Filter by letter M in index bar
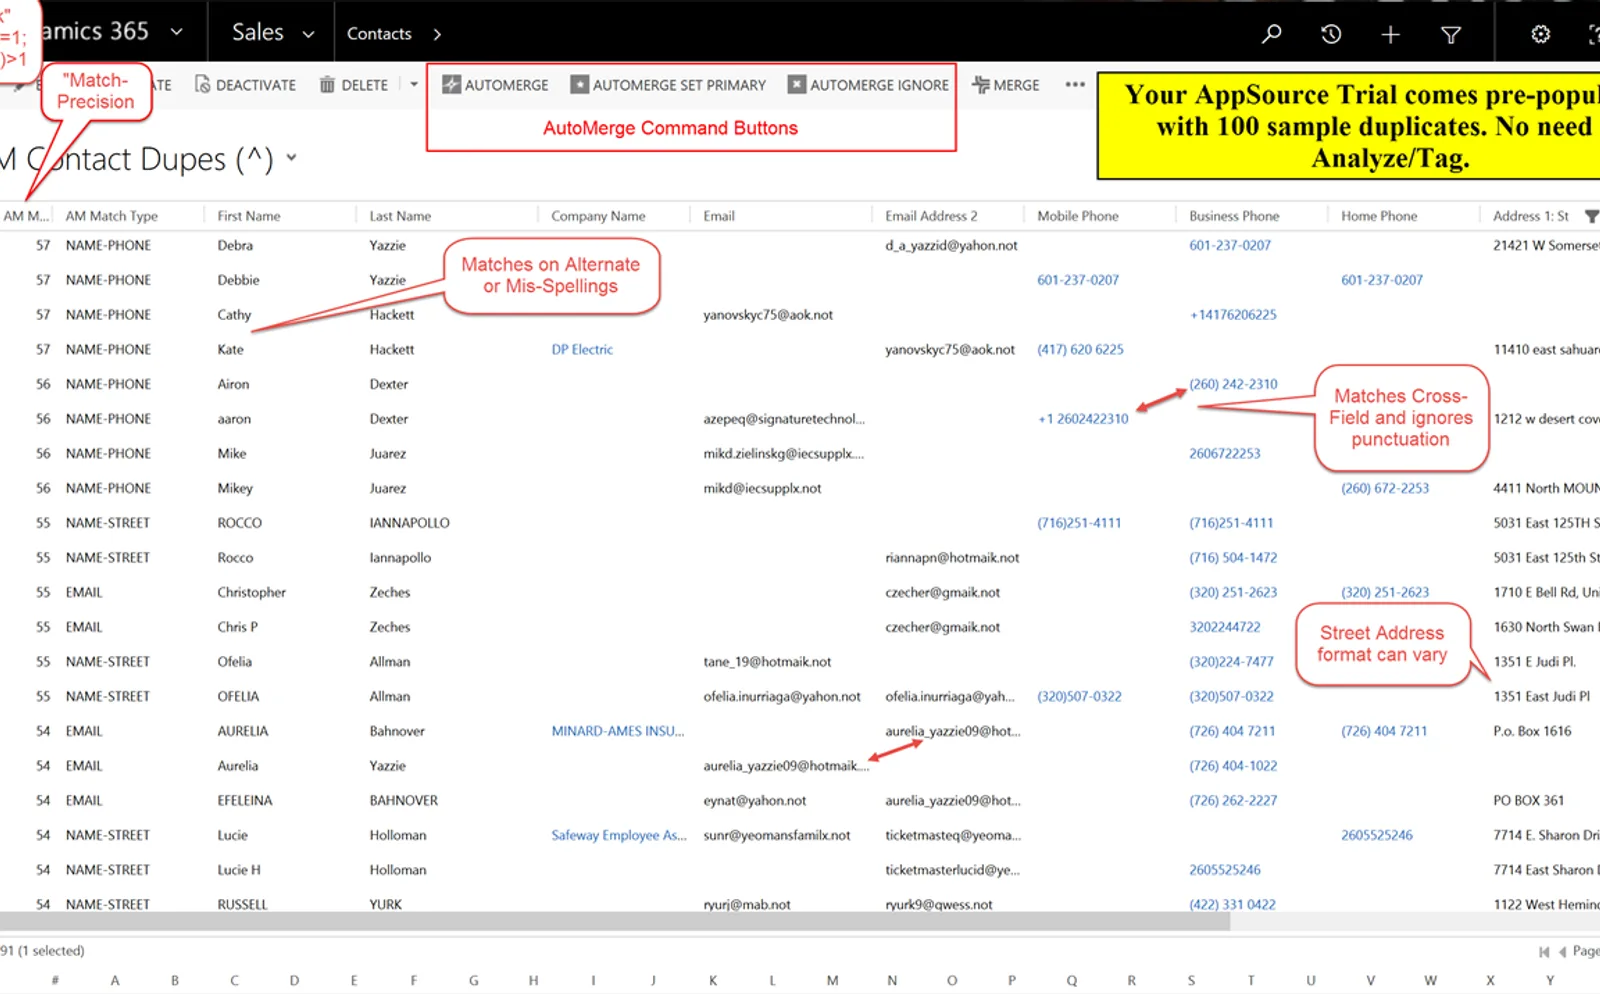This screenshot has height=1000, width=1600. [x=832, y=981]
